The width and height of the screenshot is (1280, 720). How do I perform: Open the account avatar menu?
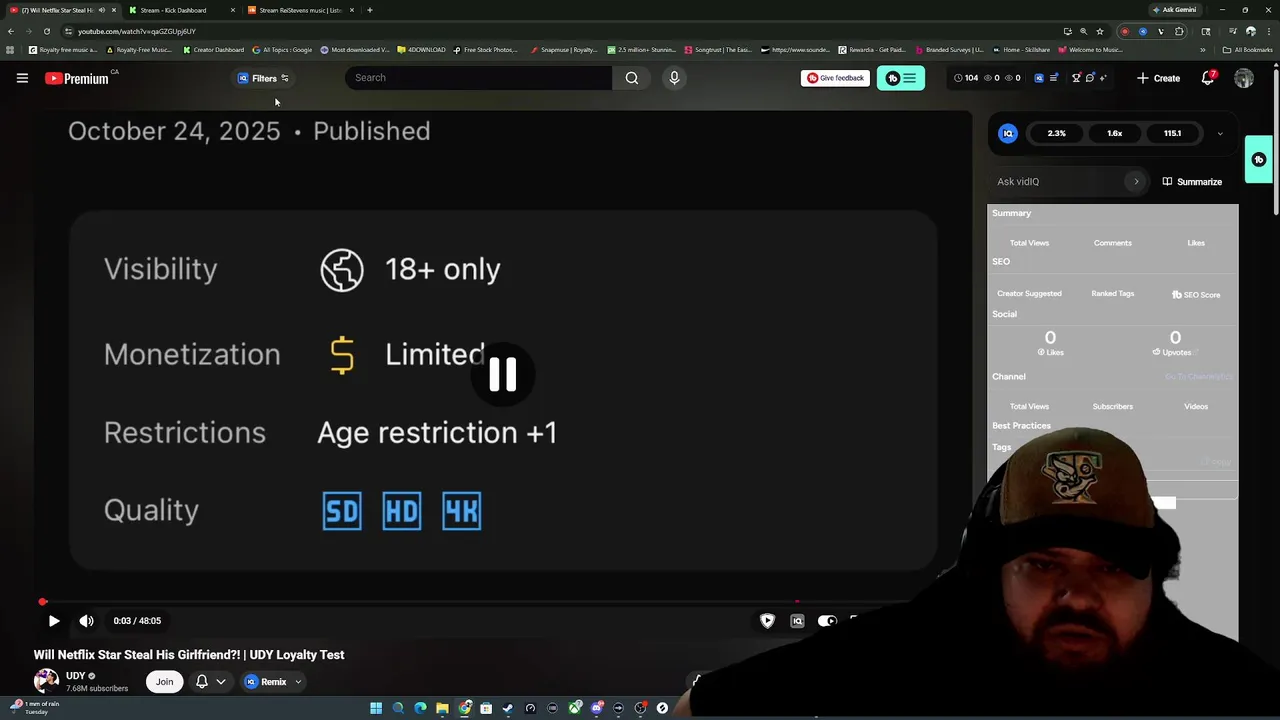pyautogui.click(x=1244, y=78)
